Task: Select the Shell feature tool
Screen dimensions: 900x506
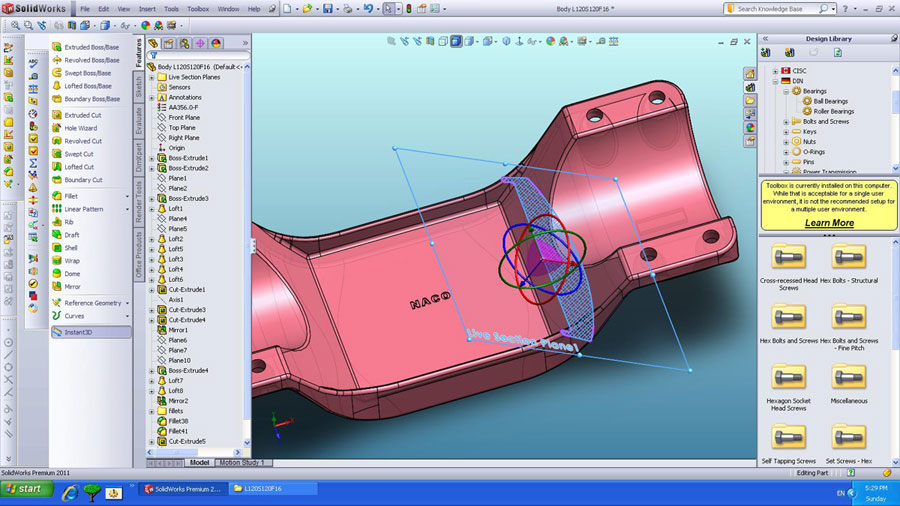Action: [64, 248]
